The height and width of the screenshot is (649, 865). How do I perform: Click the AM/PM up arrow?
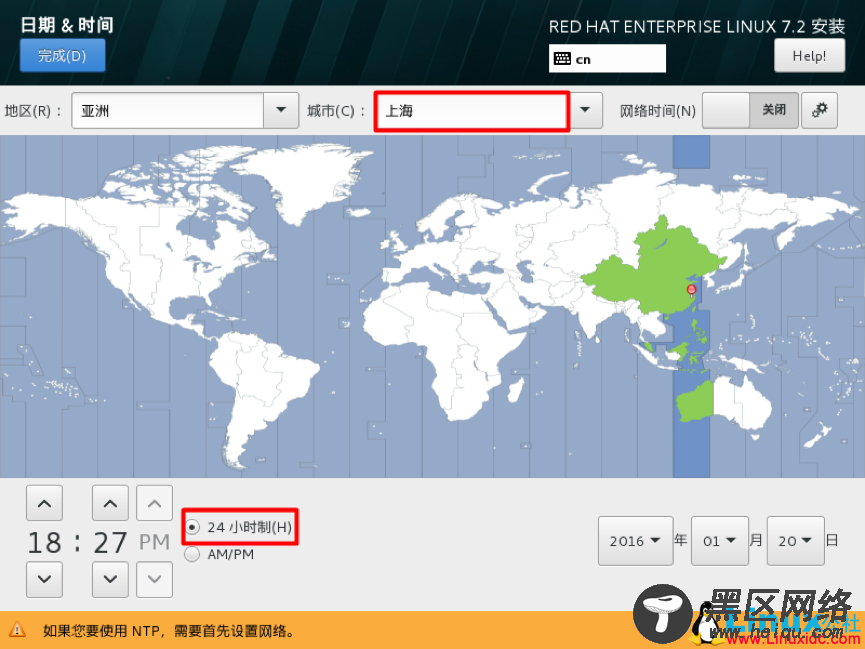pos(154,503)
